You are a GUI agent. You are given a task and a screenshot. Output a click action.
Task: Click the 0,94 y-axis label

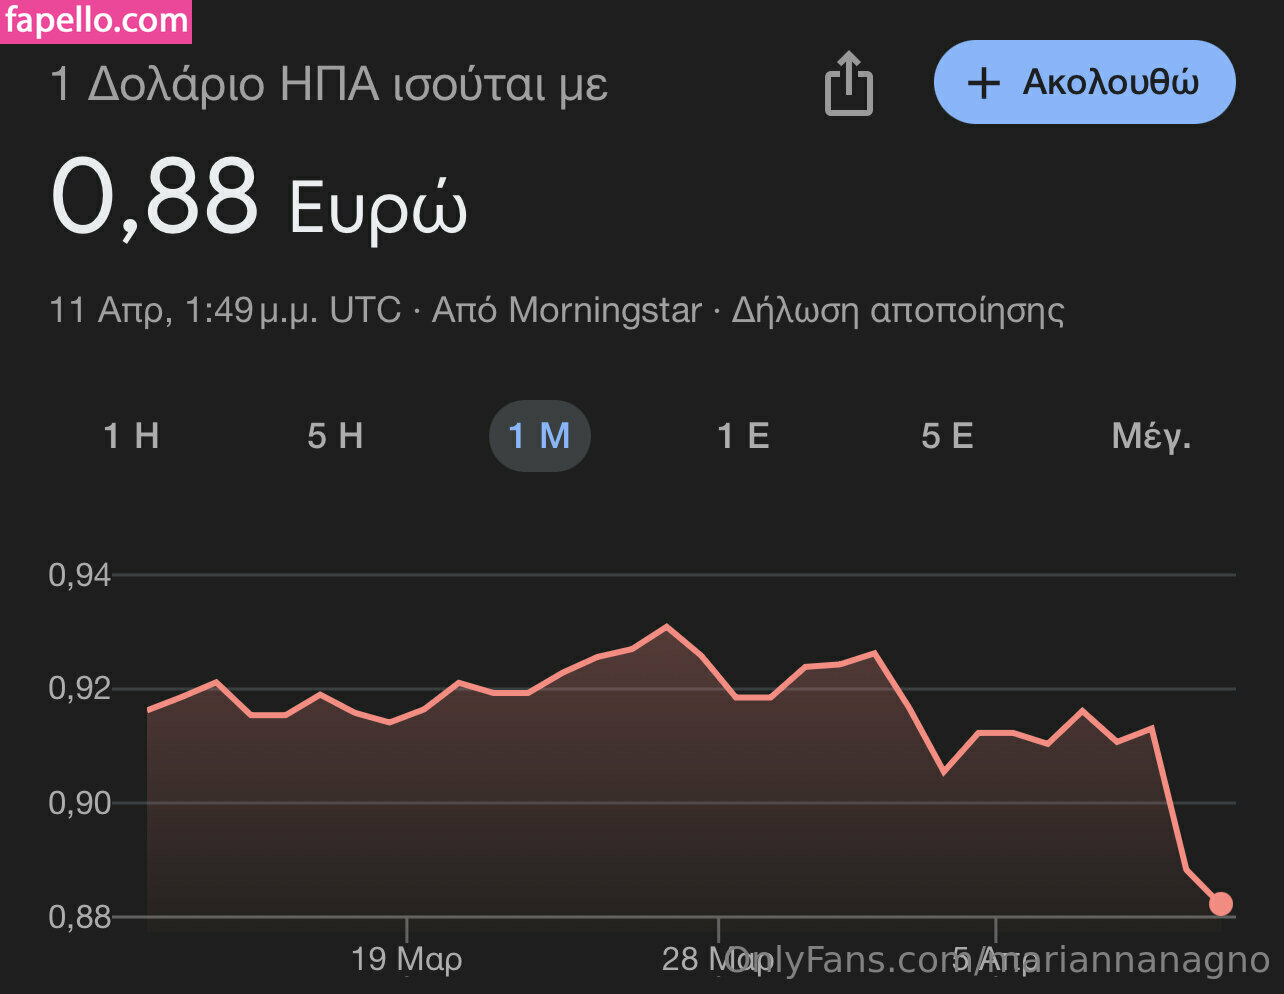(x=79, y=575)
